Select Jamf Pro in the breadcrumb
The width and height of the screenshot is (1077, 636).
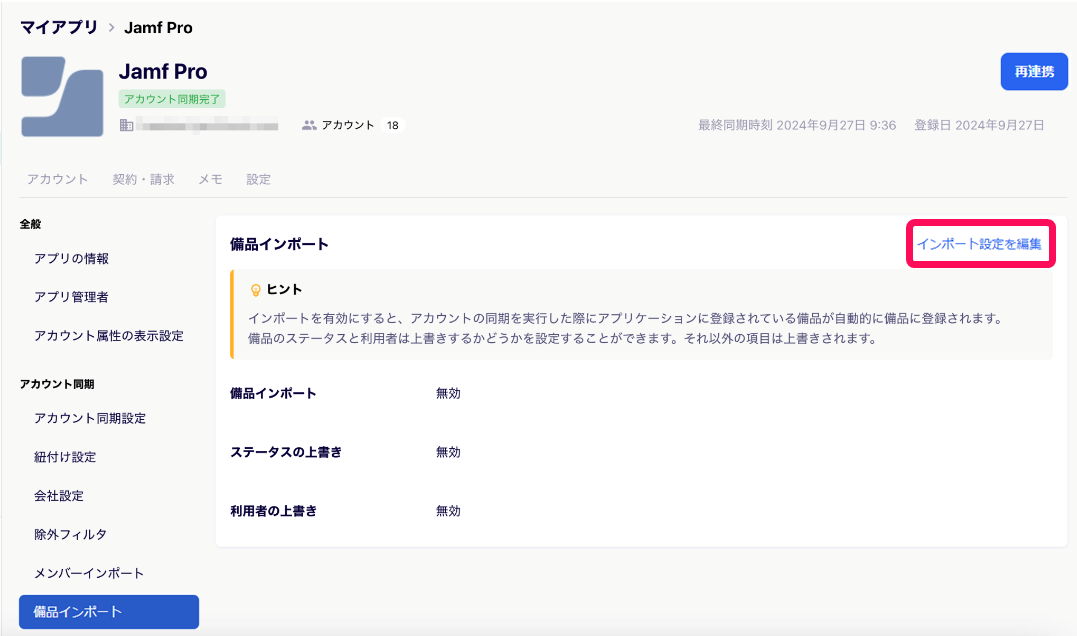pos(158,28)
